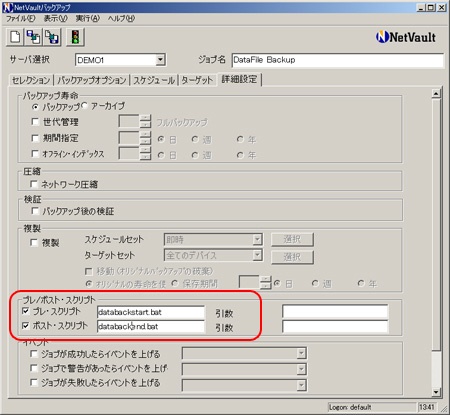The height and width of the screenshot is (415, 450).
Task: Select the アーカイブ radio button
Action: 84,106
